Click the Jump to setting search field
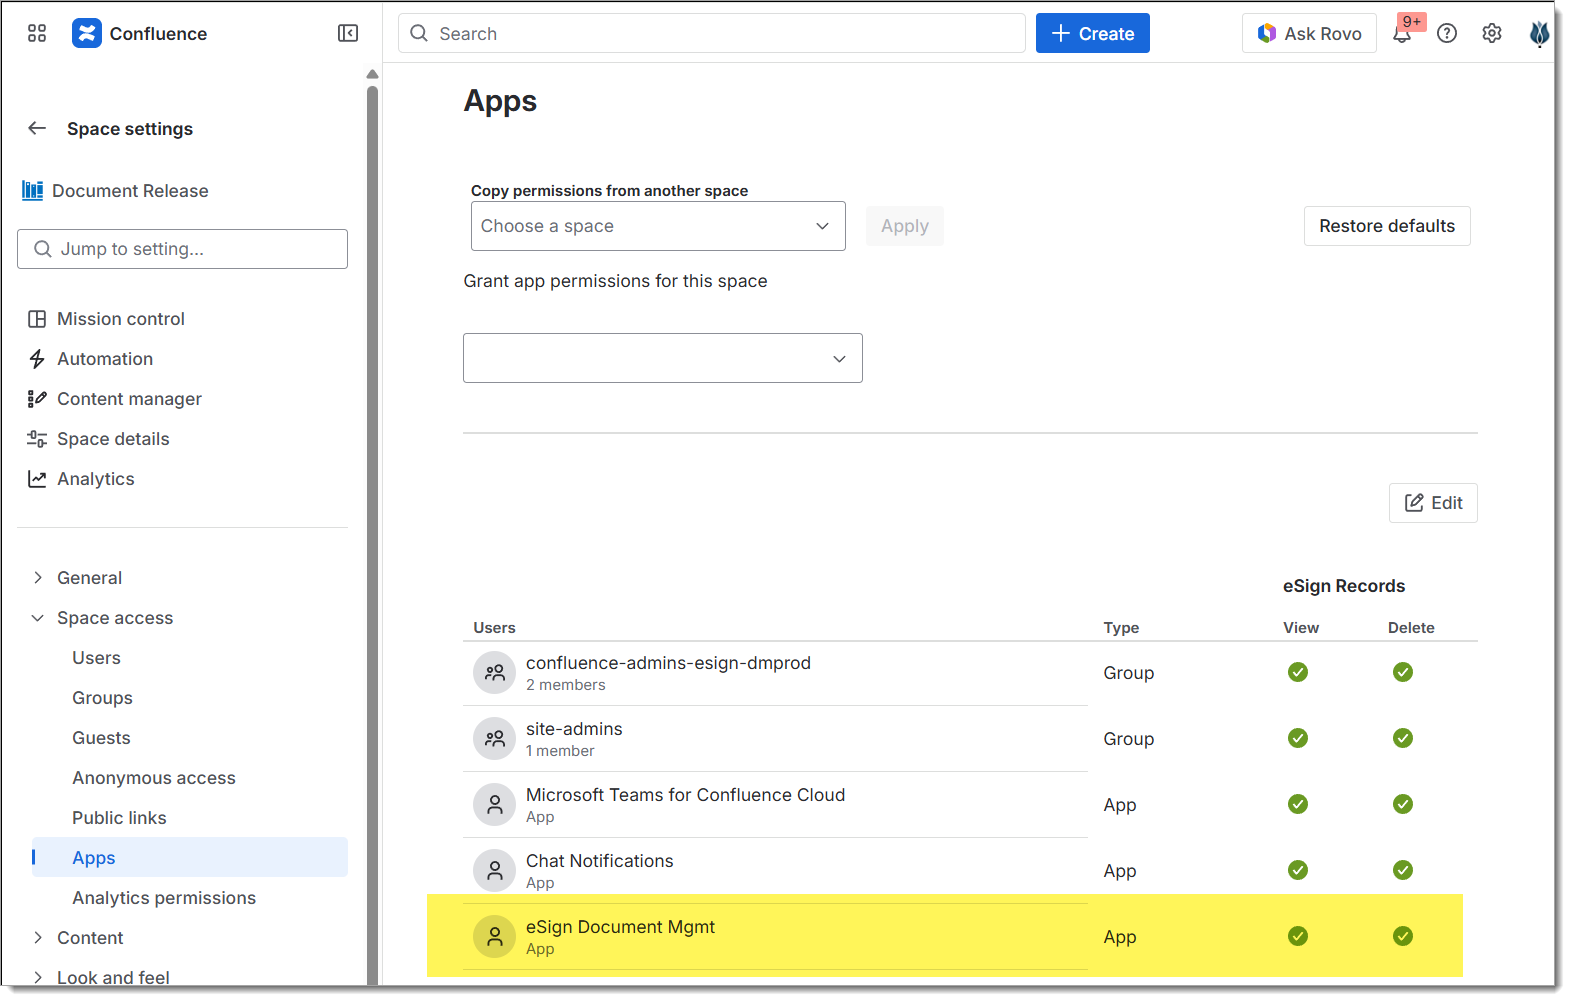The width and height of the screenshot is (1570, 1001). click(x=182, y=249)
